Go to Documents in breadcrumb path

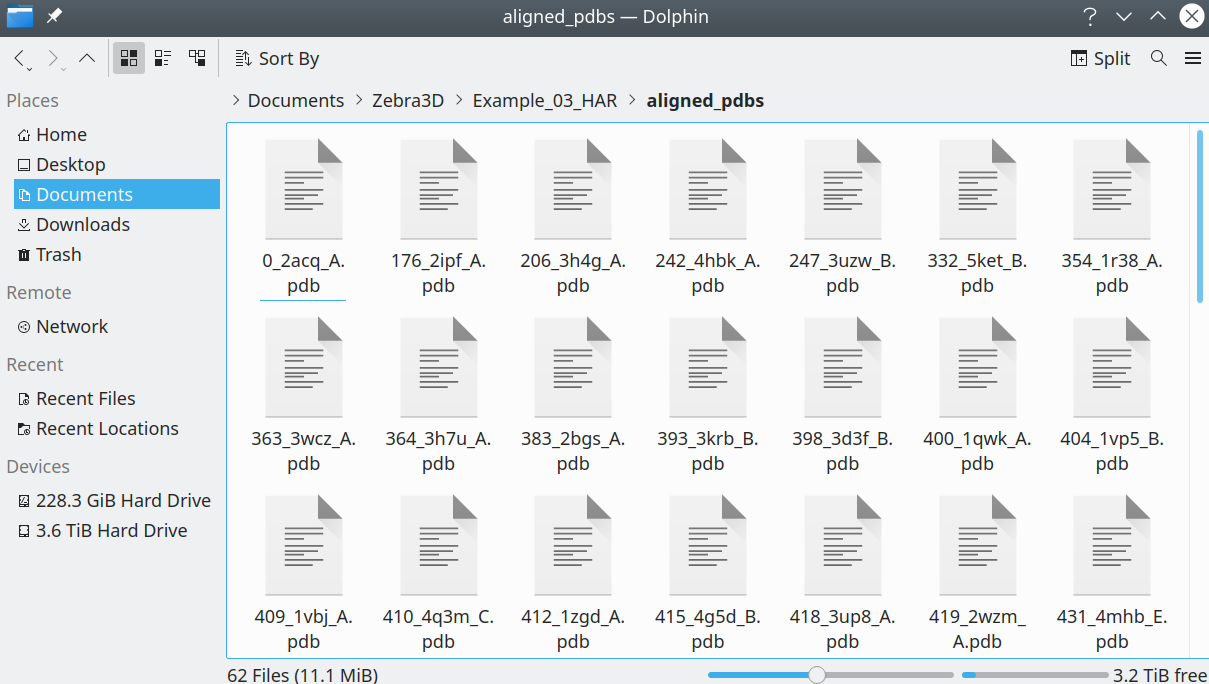click(x=296, y=100)
